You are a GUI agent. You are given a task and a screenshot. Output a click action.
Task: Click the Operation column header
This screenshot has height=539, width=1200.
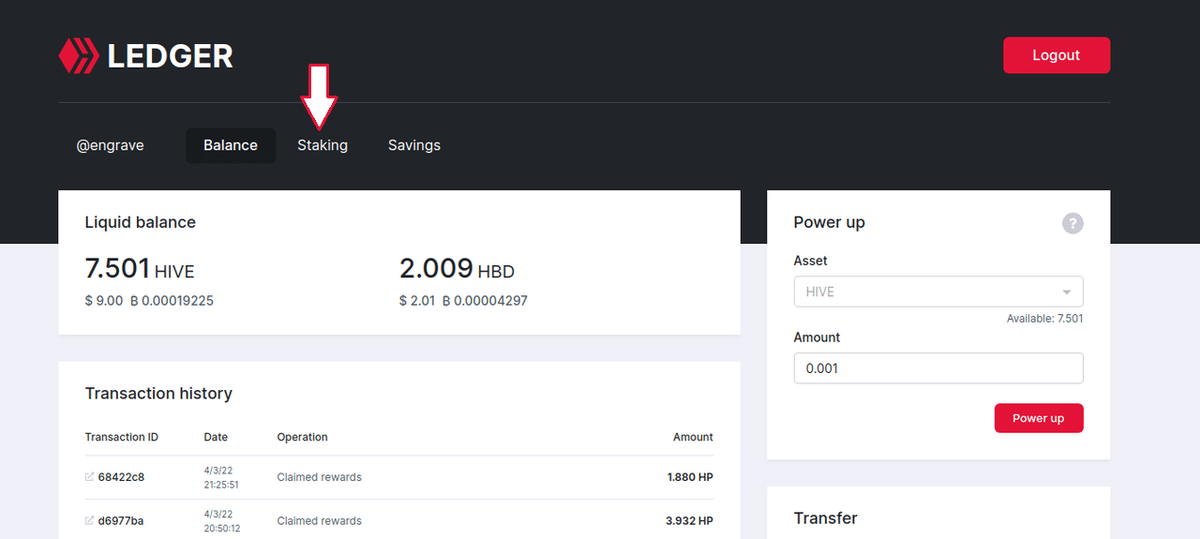coord(302,437)
